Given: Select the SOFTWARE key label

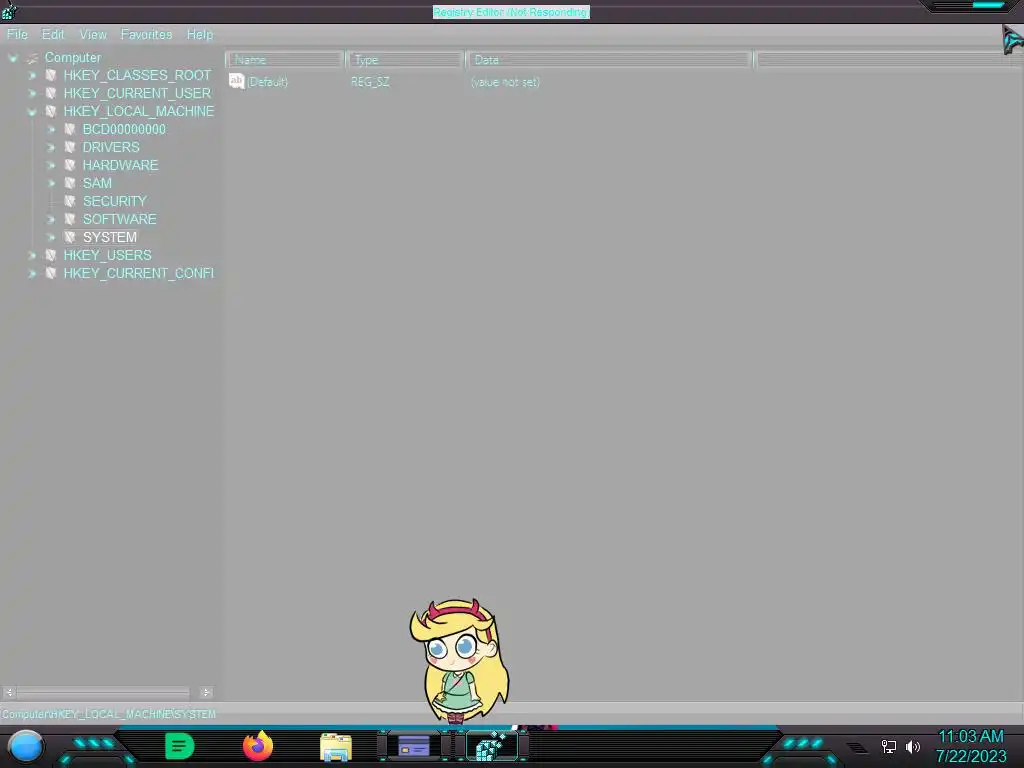Looking at the screenshot, I should 120,219.
